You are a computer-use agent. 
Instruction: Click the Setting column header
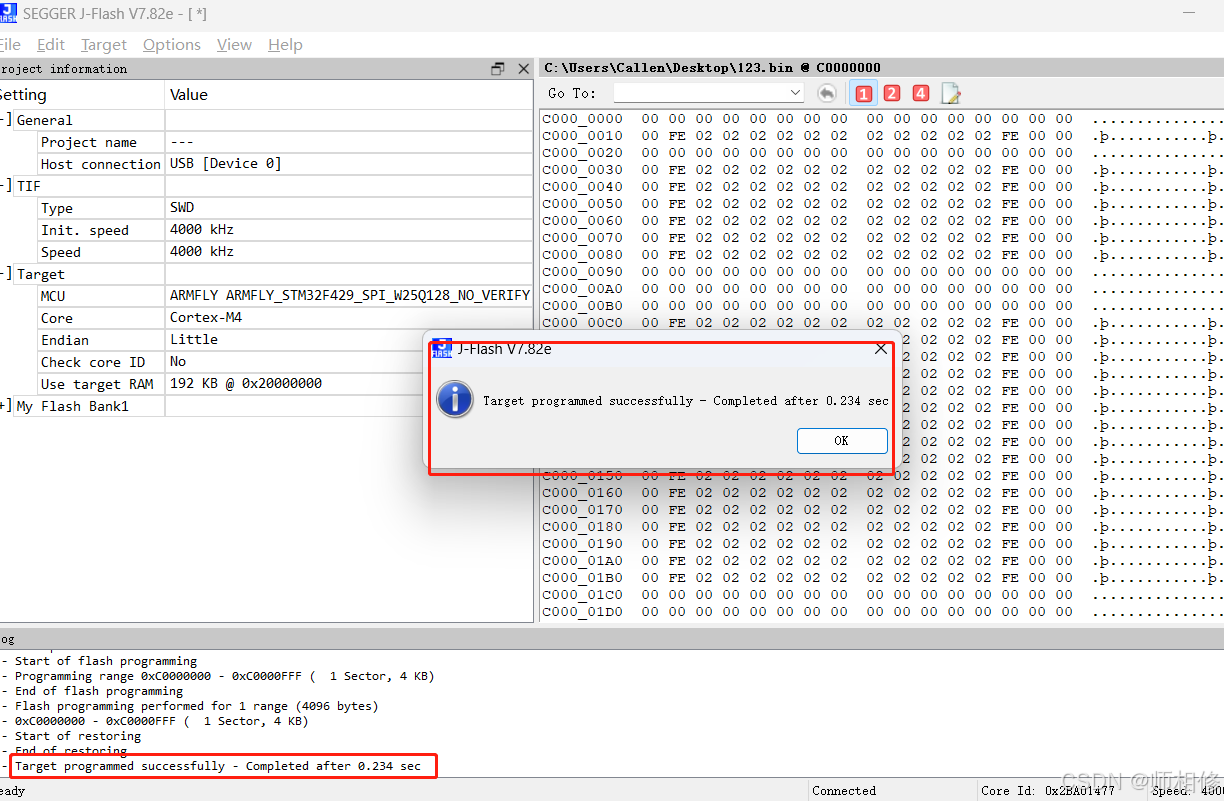[x=22, y=95]
